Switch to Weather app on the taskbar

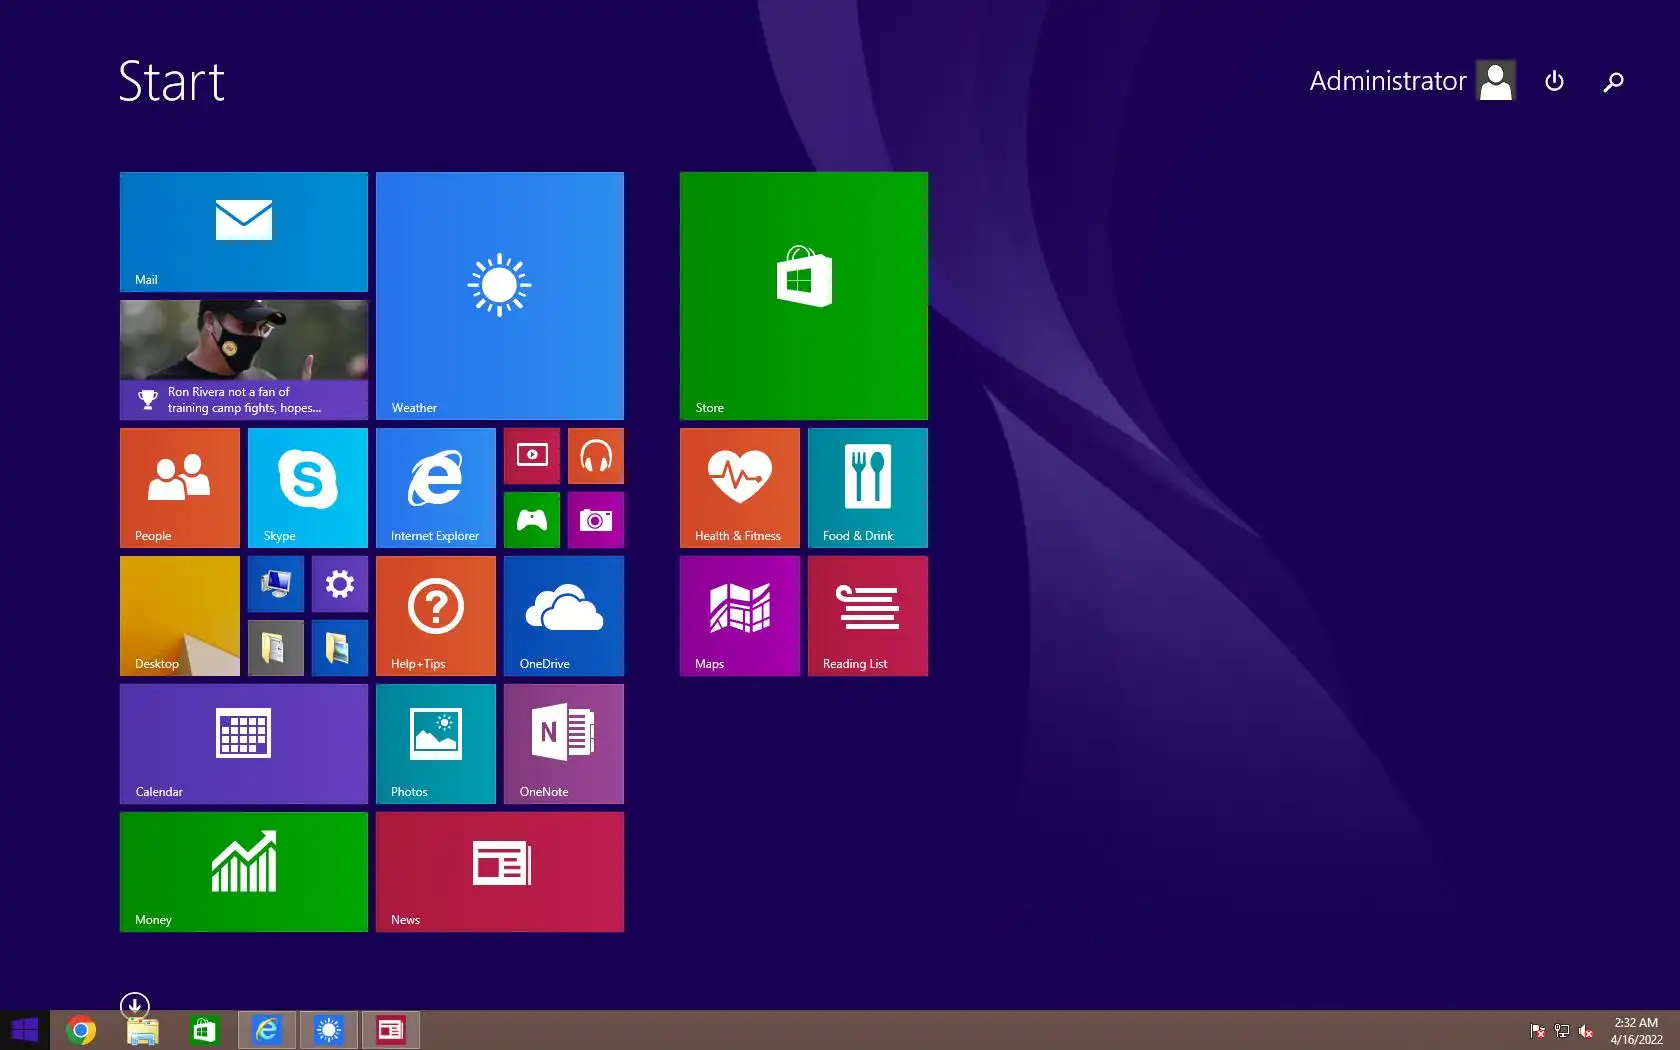[329, 1030]
